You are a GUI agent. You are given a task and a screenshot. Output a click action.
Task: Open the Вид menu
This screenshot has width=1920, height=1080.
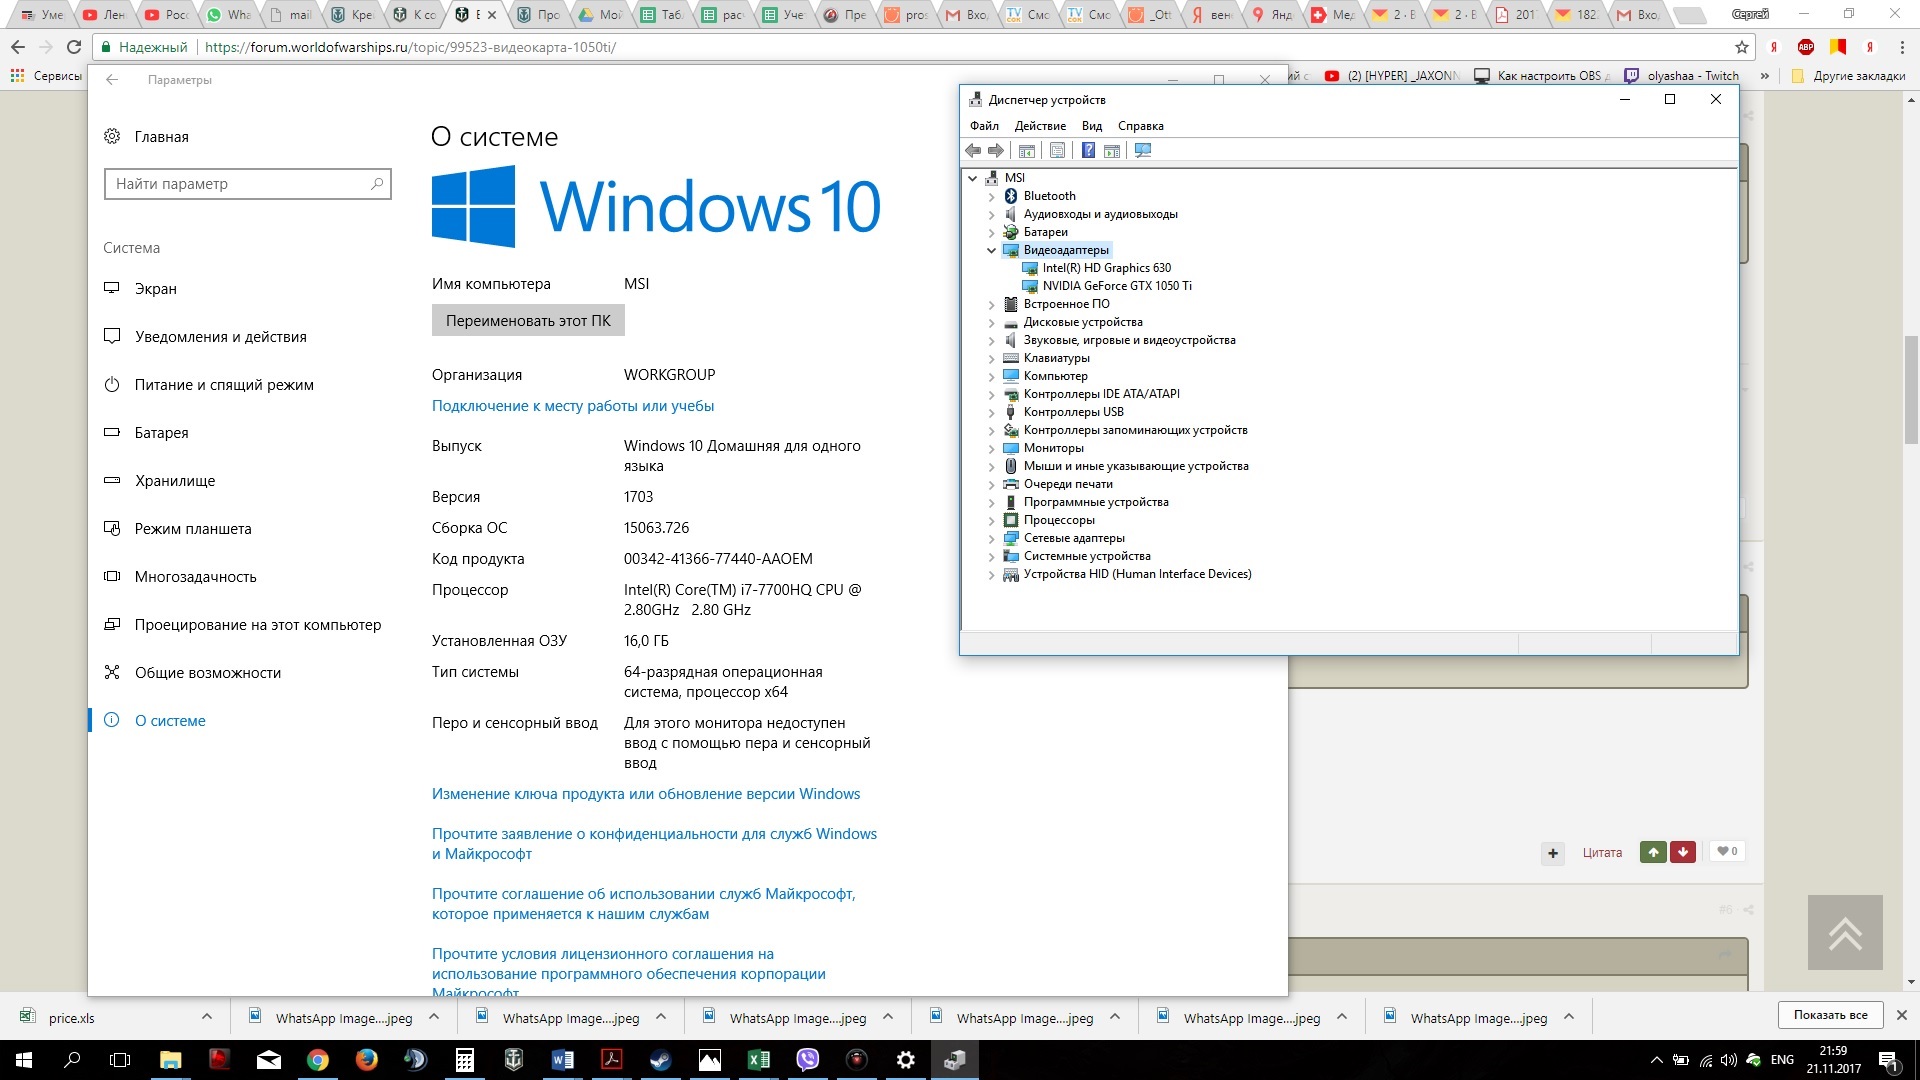[x=1092, y=126]
